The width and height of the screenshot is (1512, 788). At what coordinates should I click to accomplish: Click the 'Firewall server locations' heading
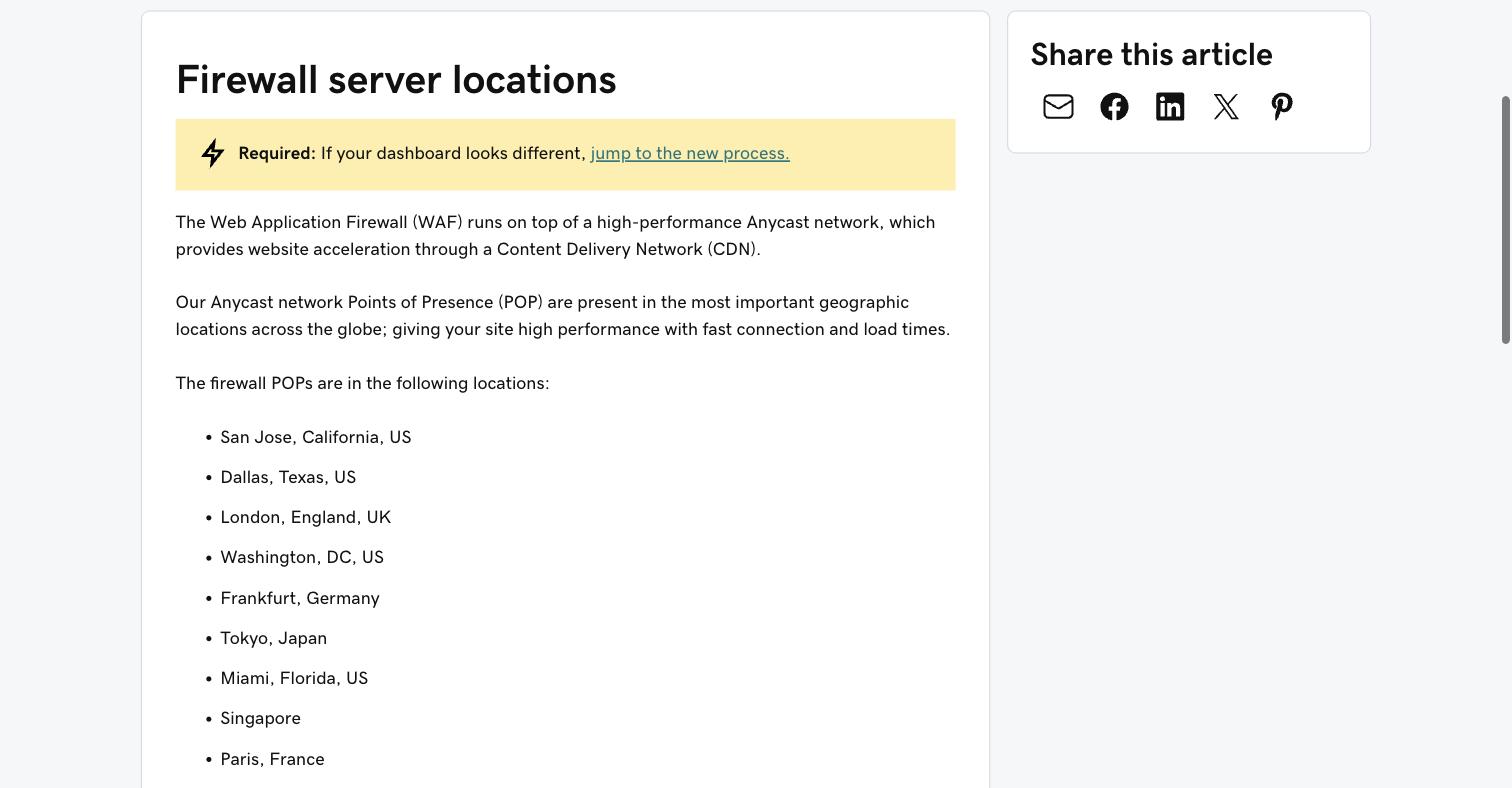point(396,80)
